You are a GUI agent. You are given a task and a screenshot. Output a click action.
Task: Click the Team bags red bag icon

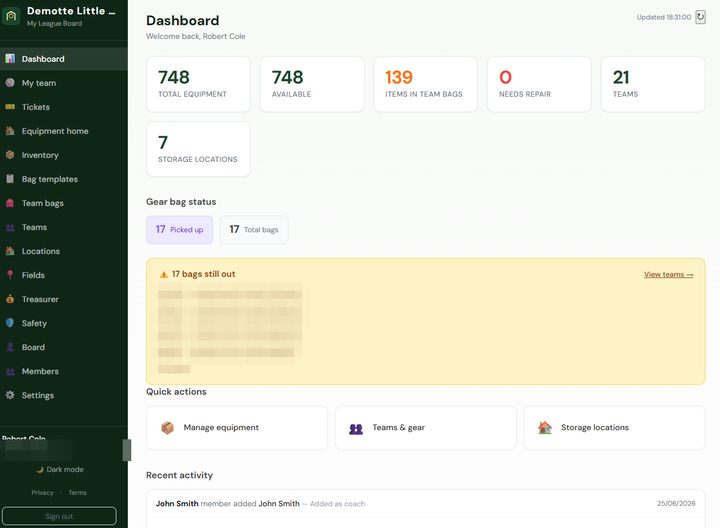coord(10,203)
